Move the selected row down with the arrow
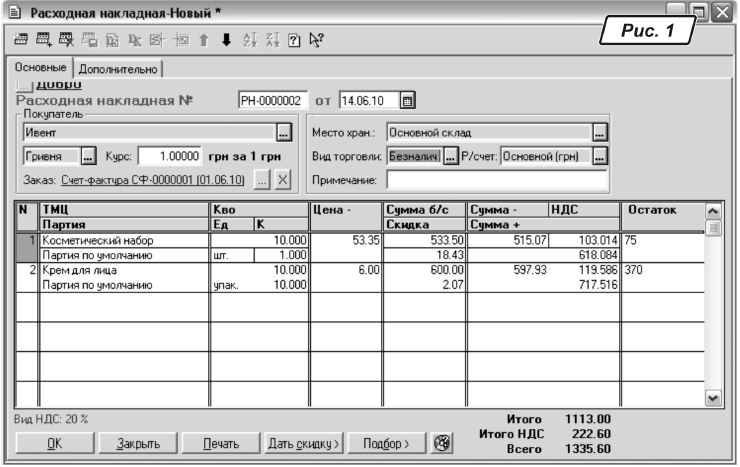 pos(226,40)
